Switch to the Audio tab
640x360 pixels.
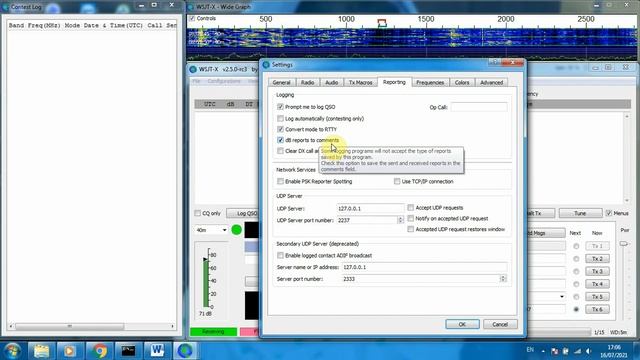(x=331, y=82)
